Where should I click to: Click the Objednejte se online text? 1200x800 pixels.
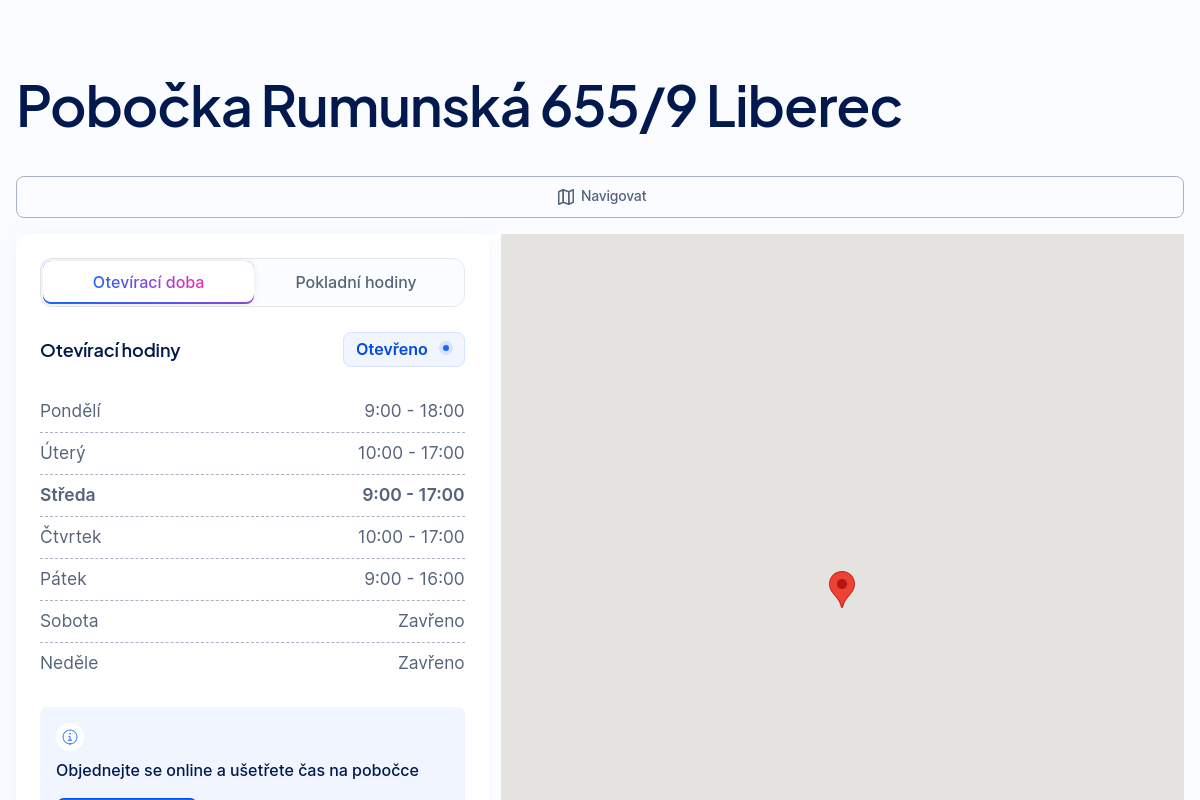pos(237,770)
